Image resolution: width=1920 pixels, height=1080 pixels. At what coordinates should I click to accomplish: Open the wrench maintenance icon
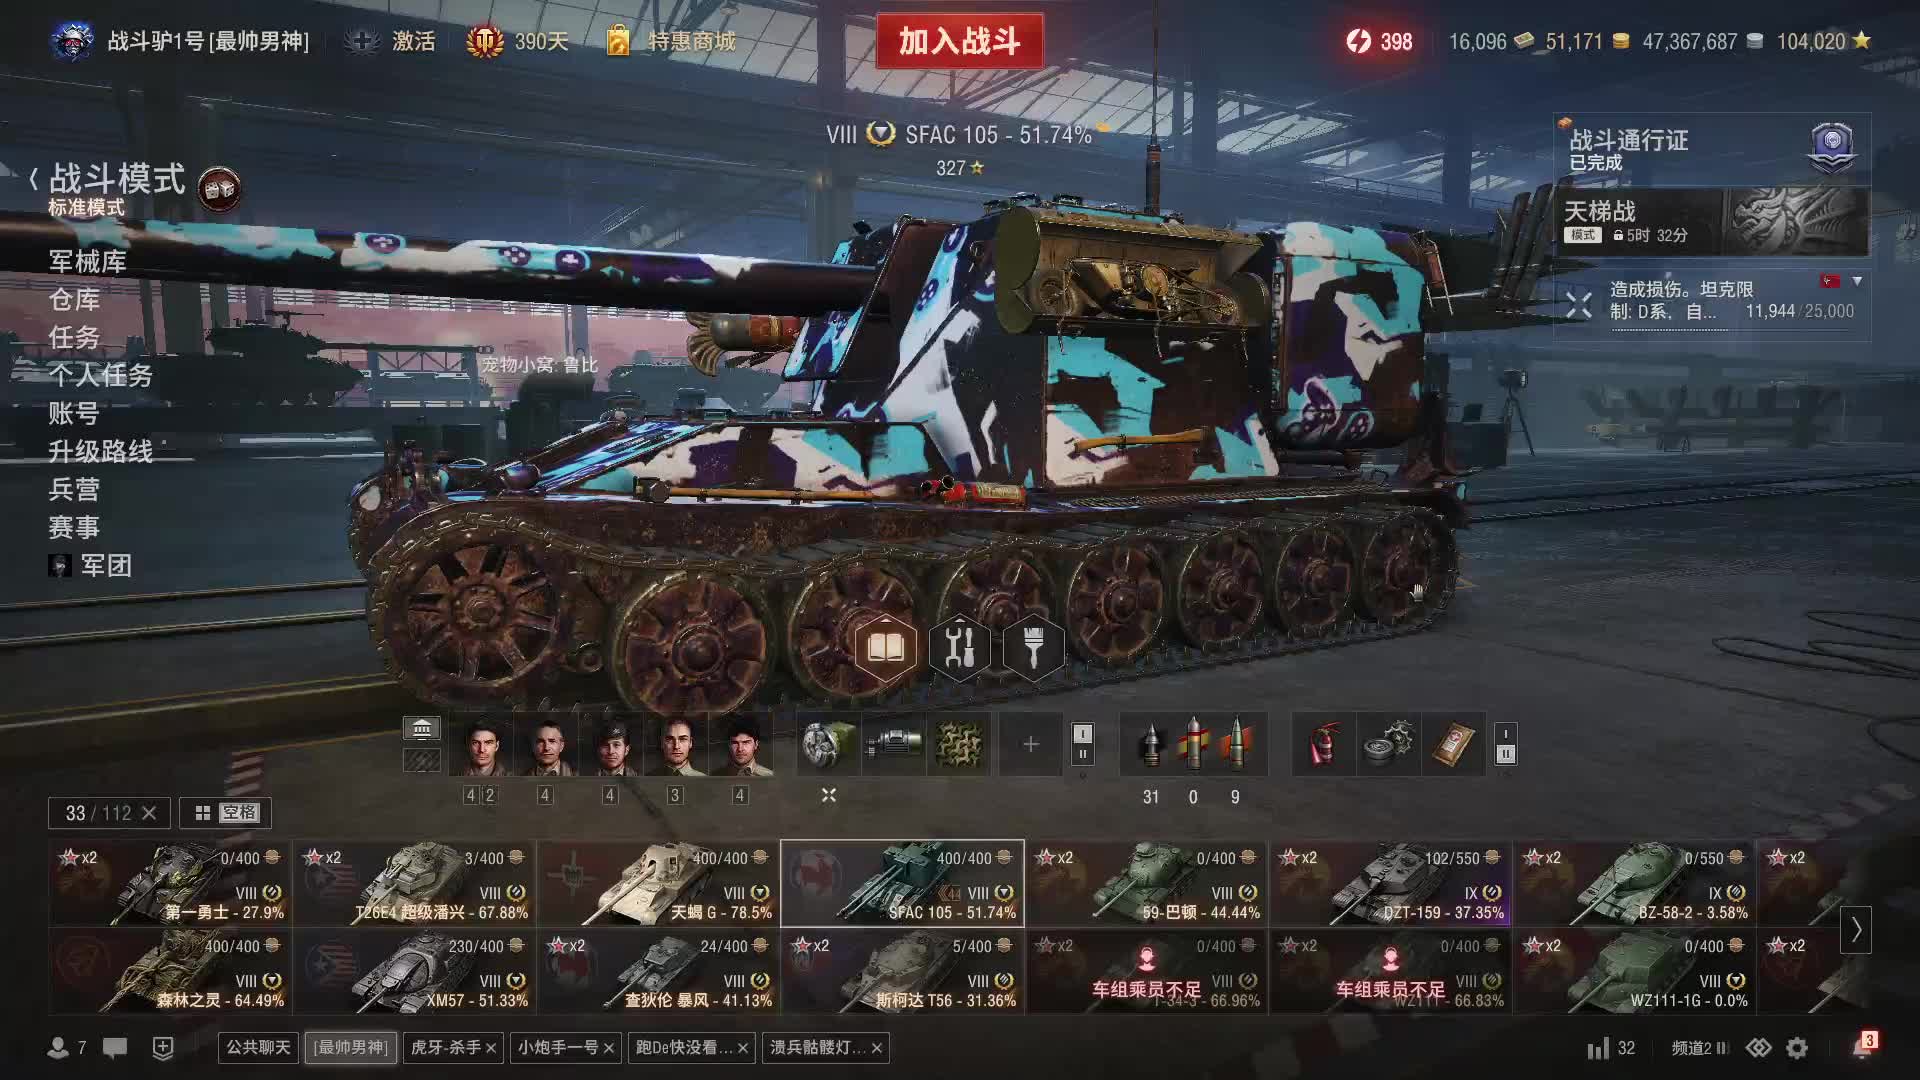(959, 648)
